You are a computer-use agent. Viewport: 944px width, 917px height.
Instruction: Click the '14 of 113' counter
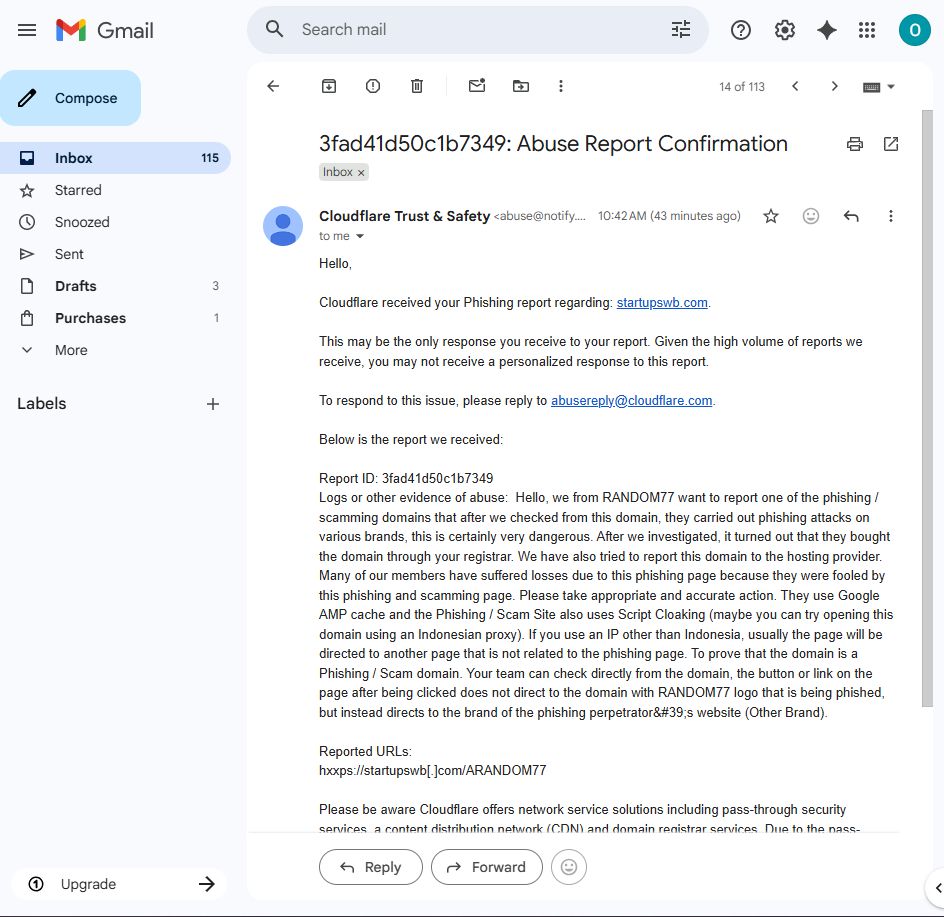pos(742,87)
